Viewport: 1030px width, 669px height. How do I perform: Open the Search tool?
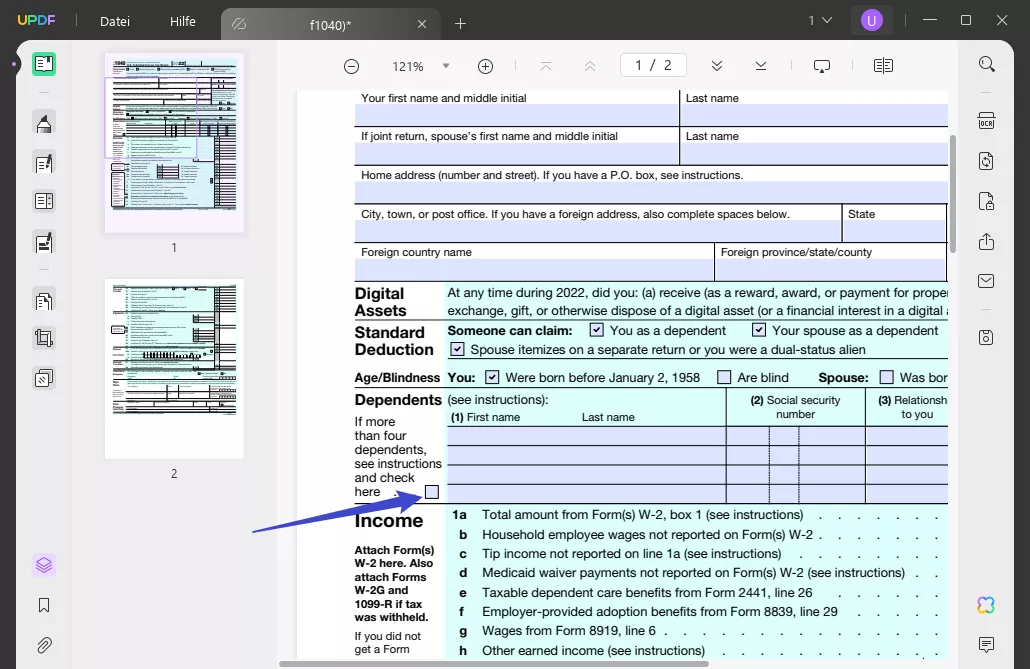(987, 63)
